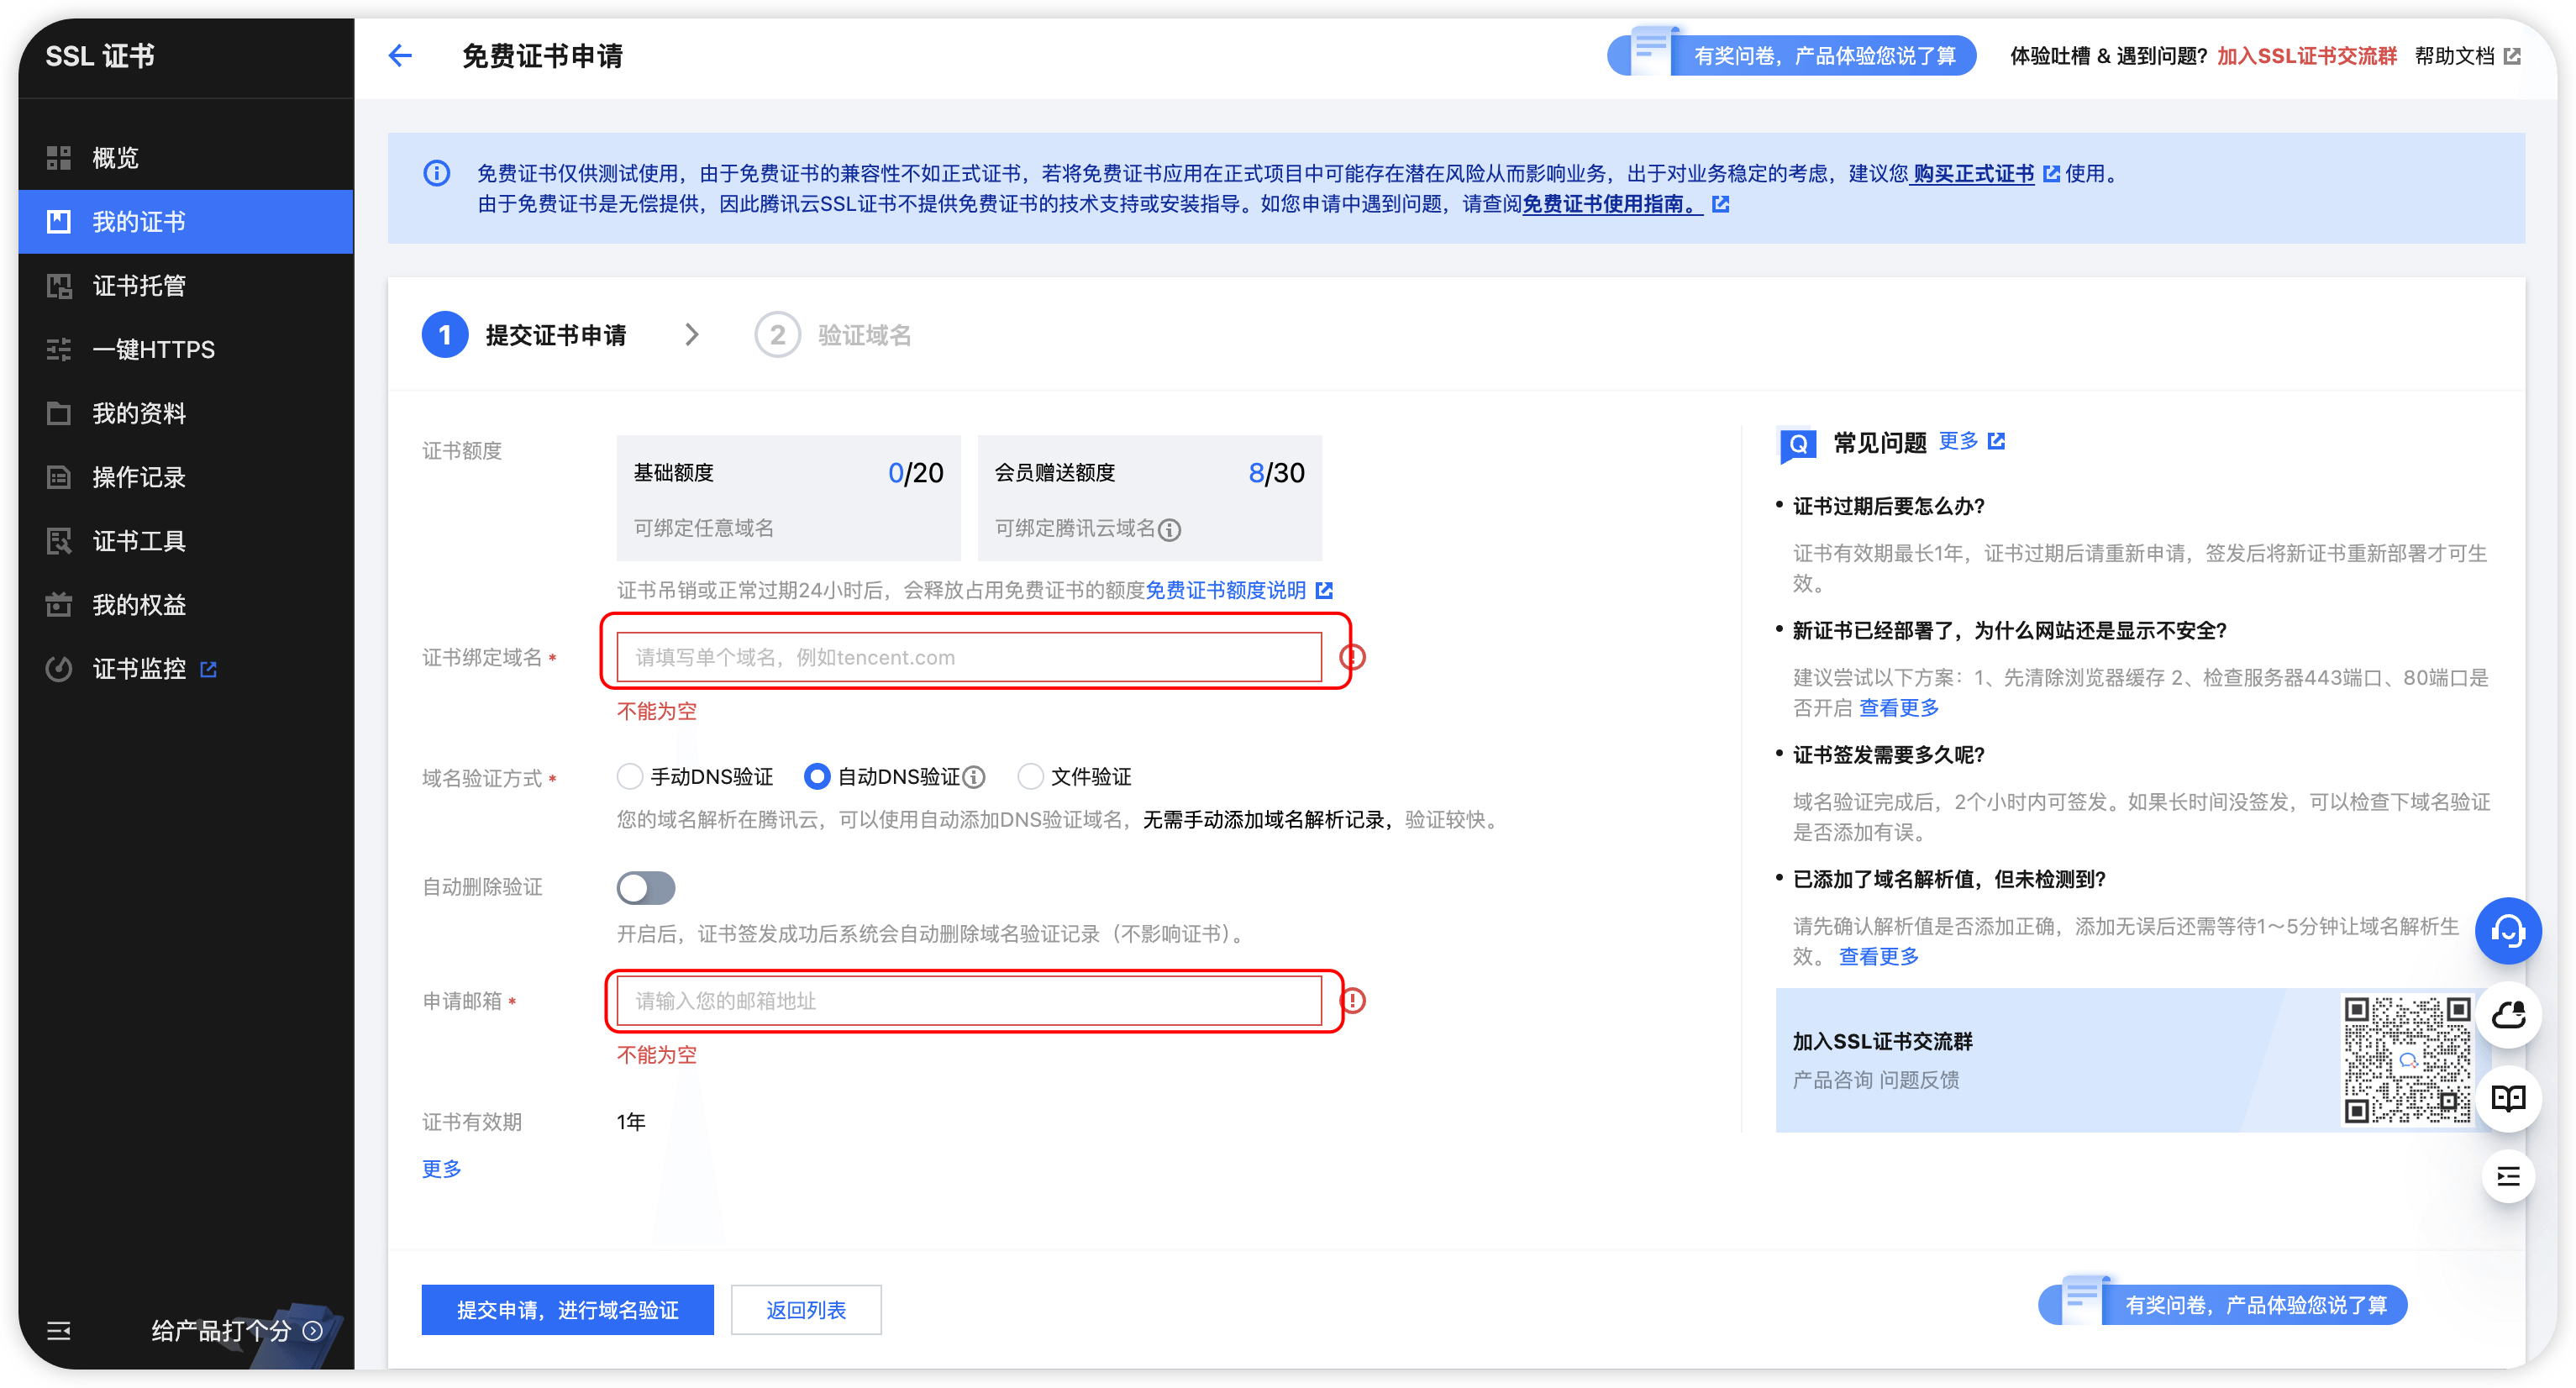Click the floating list toggle icon

[x=2507, y=1176]
